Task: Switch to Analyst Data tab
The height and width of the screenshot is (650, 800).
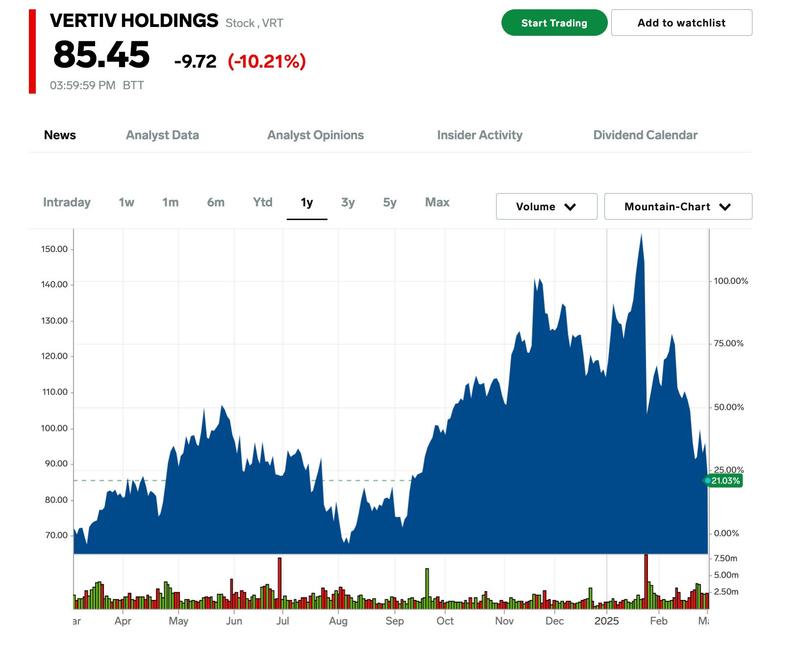Action: tap(162, 135)
